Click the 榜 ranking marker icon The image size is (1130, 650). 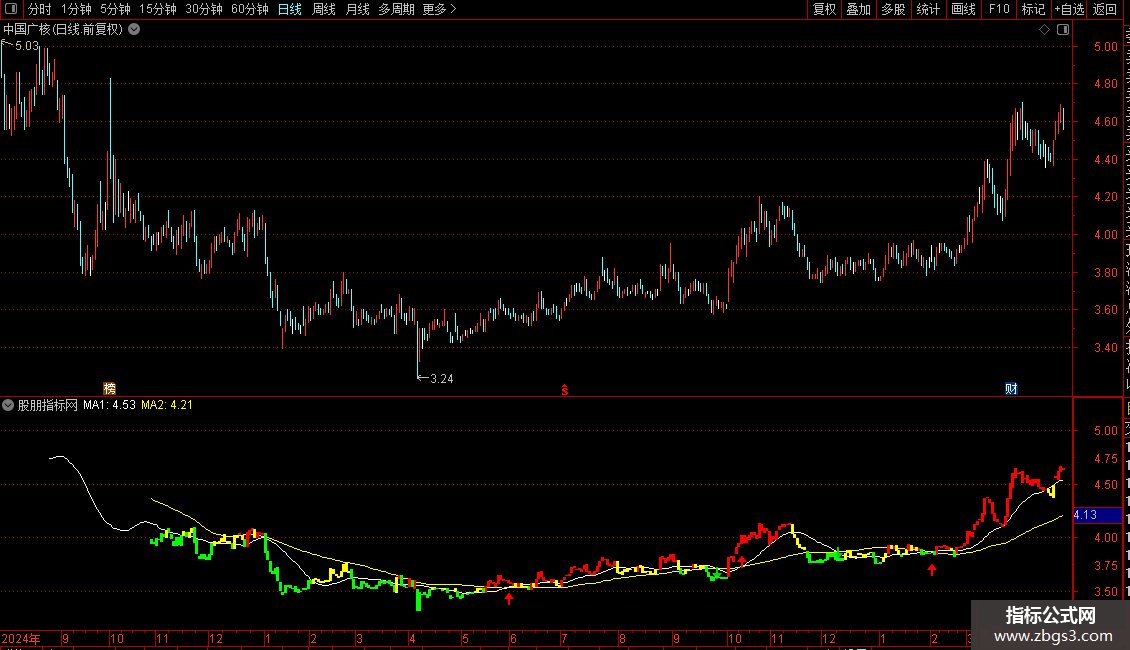point(110,388)
